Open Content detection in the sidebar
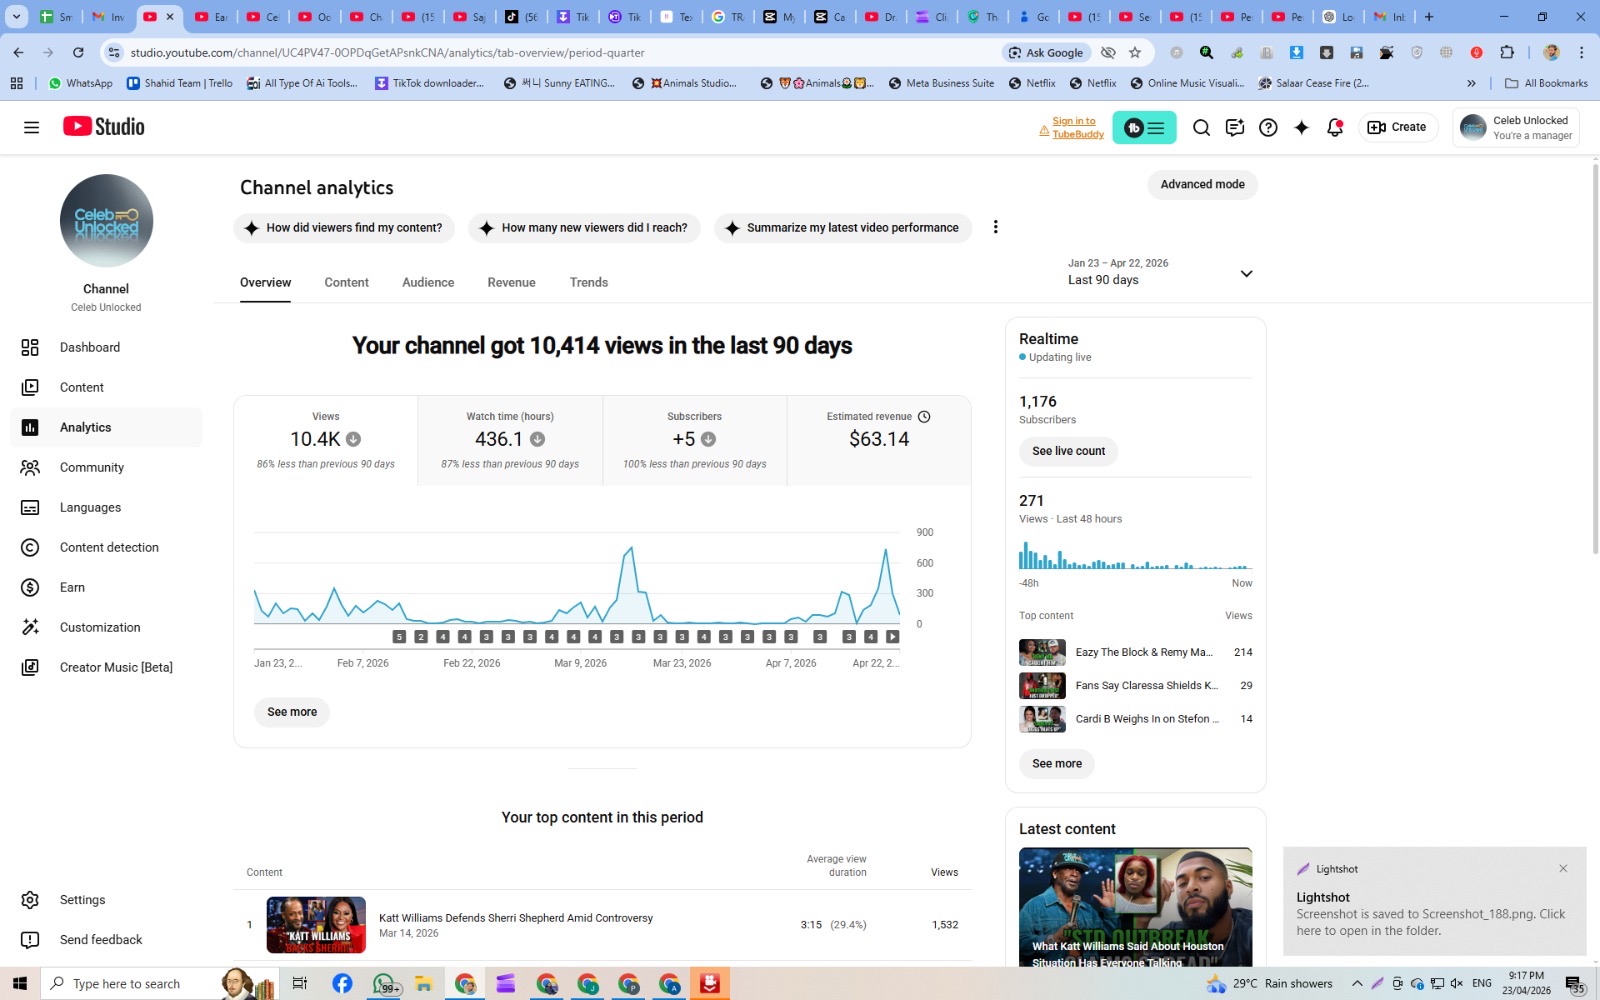1600x1000 pixels. tap(106, 547)
